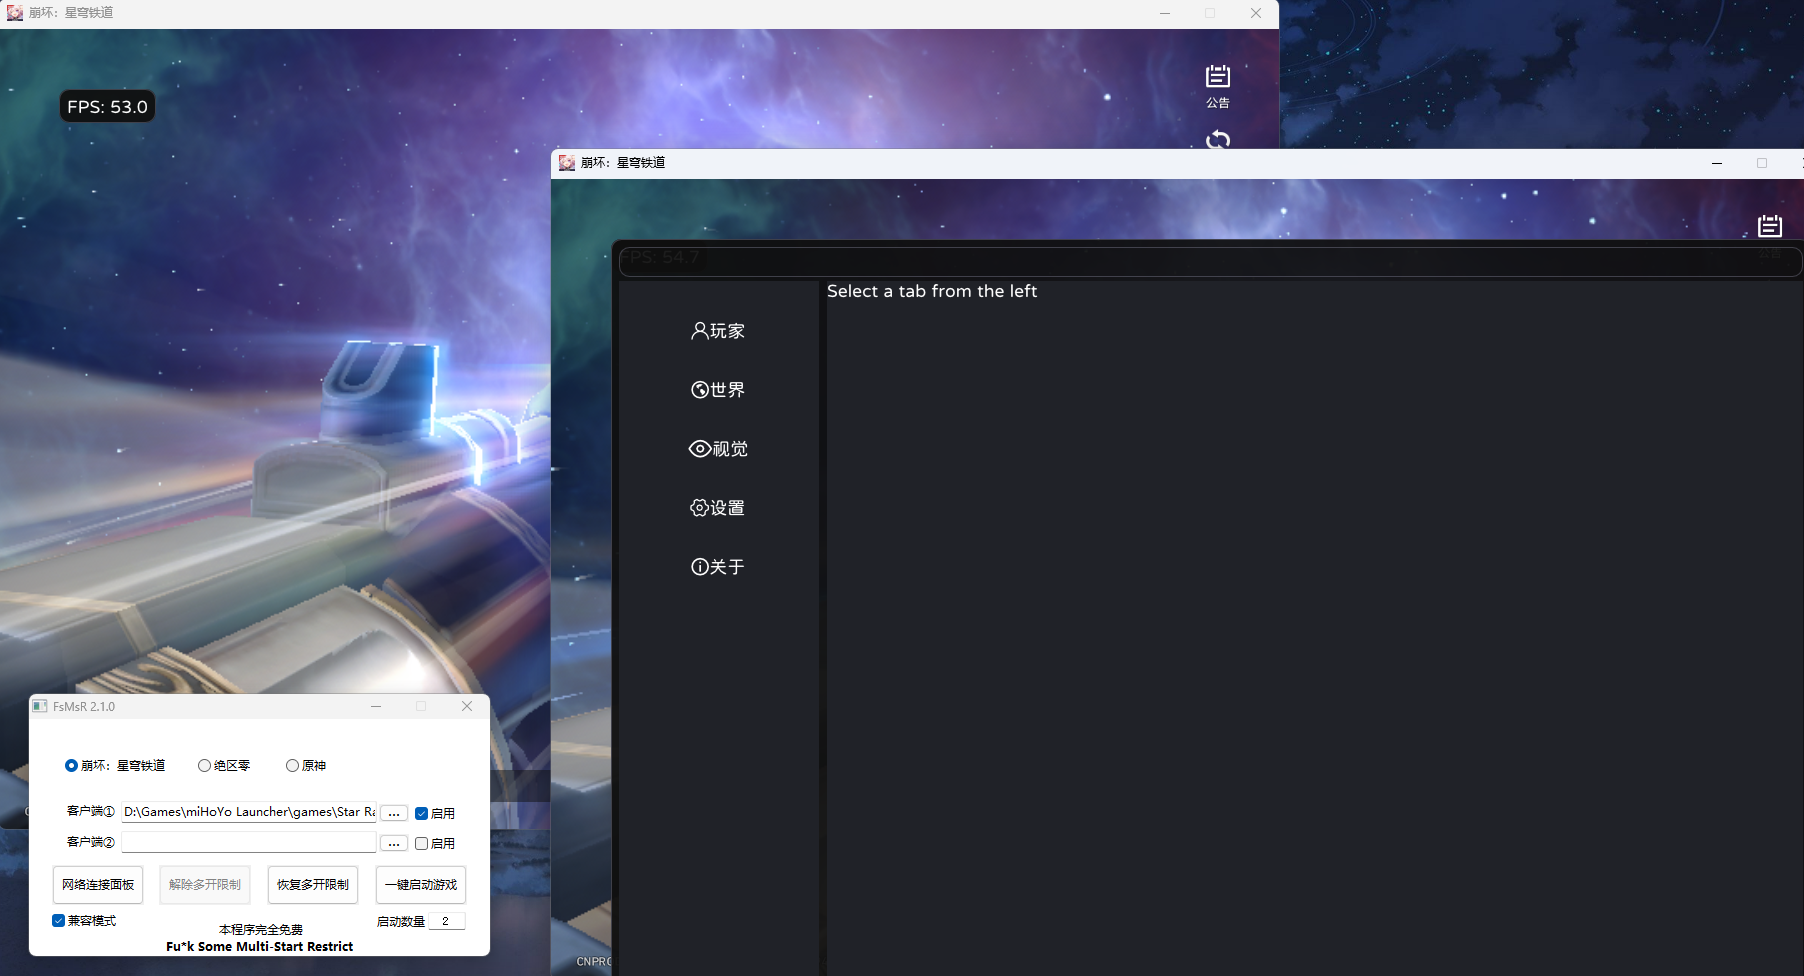
Task: Click the front game window's title icon
Action: click(567, 163)
